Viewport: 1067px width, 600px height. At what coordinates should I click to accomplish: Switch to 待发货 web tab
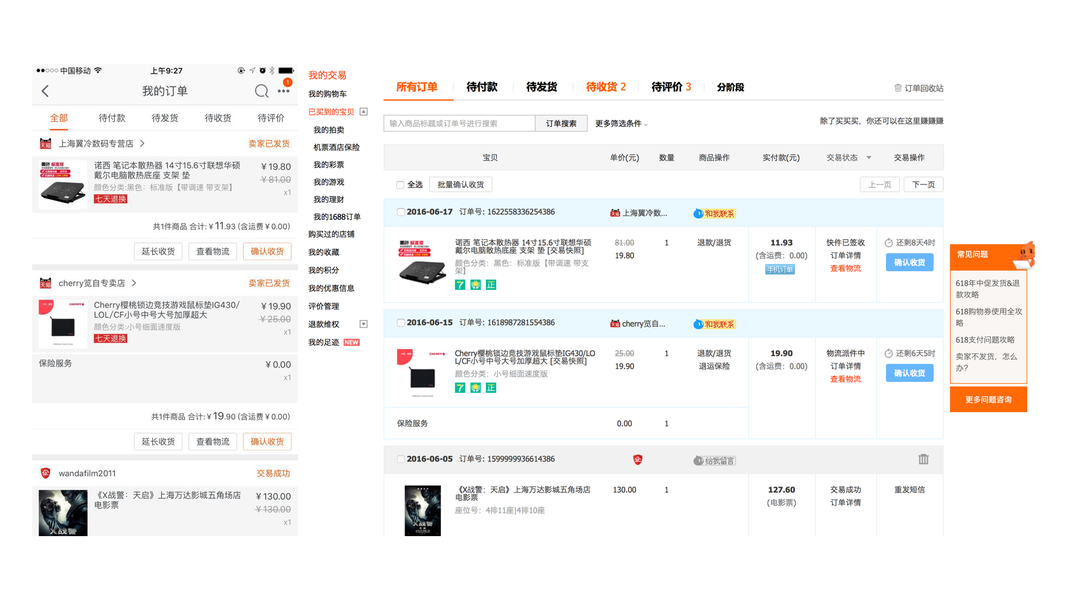[x=542, y=87]
